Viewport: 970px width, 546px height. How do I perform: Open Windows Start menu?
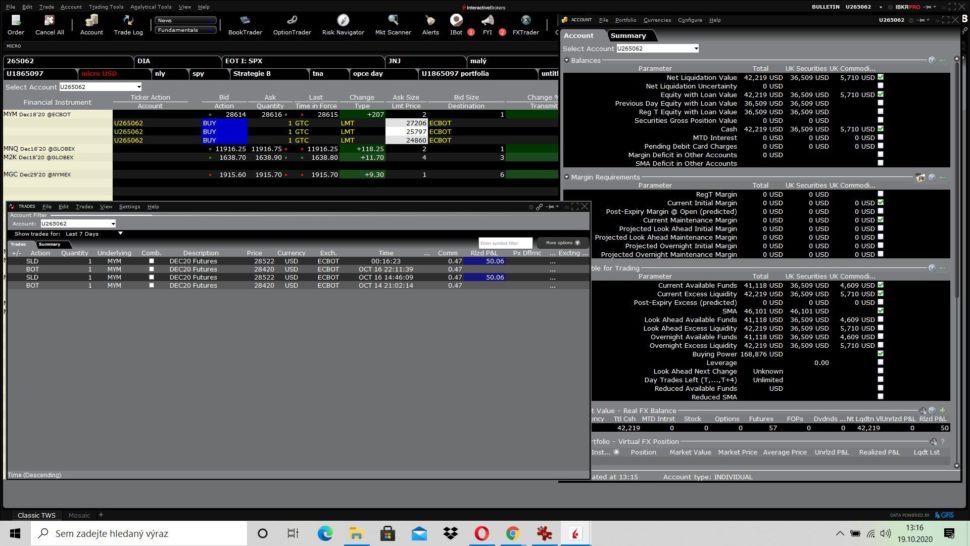[x=15, y=533]
